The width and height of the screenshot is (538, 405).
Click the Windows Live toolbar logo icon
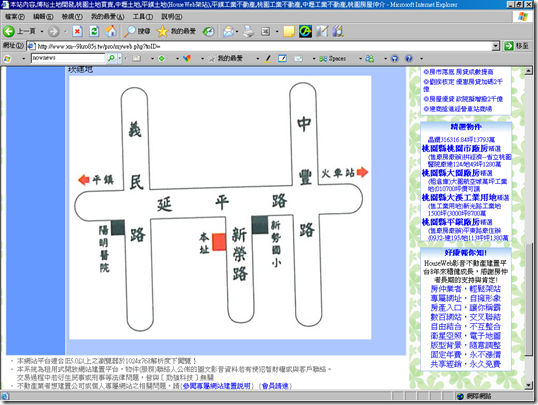7,59
